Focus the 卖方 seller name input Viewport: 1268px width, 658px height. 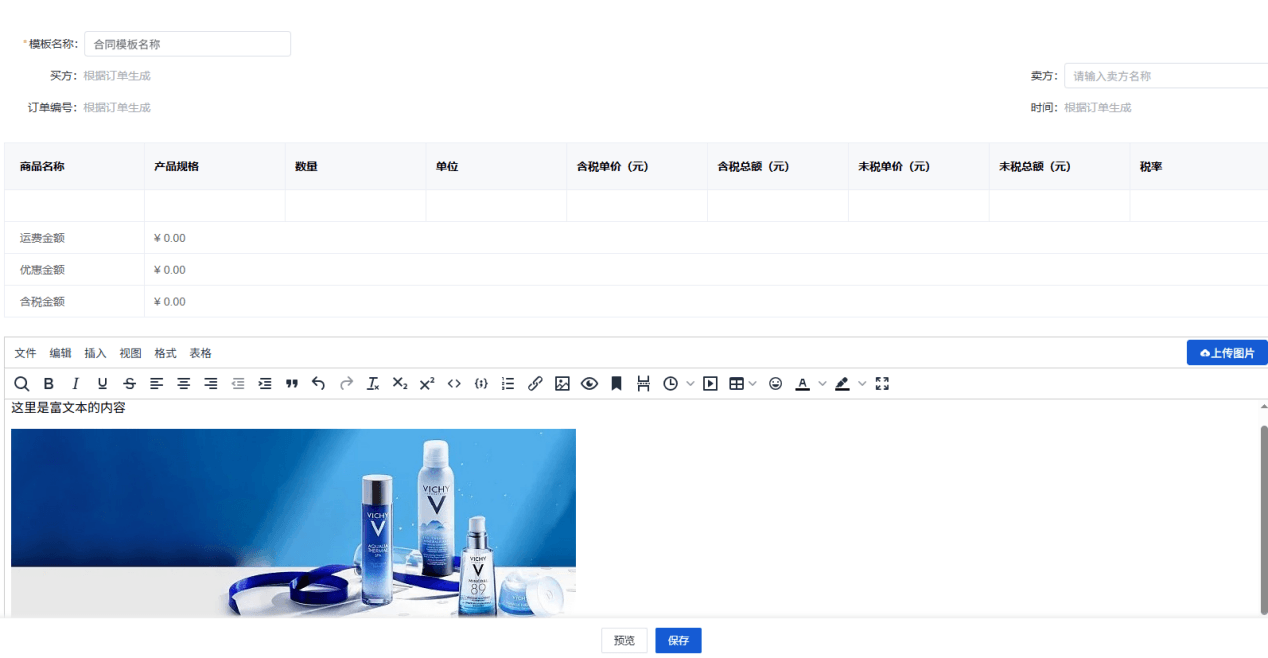1166,76
